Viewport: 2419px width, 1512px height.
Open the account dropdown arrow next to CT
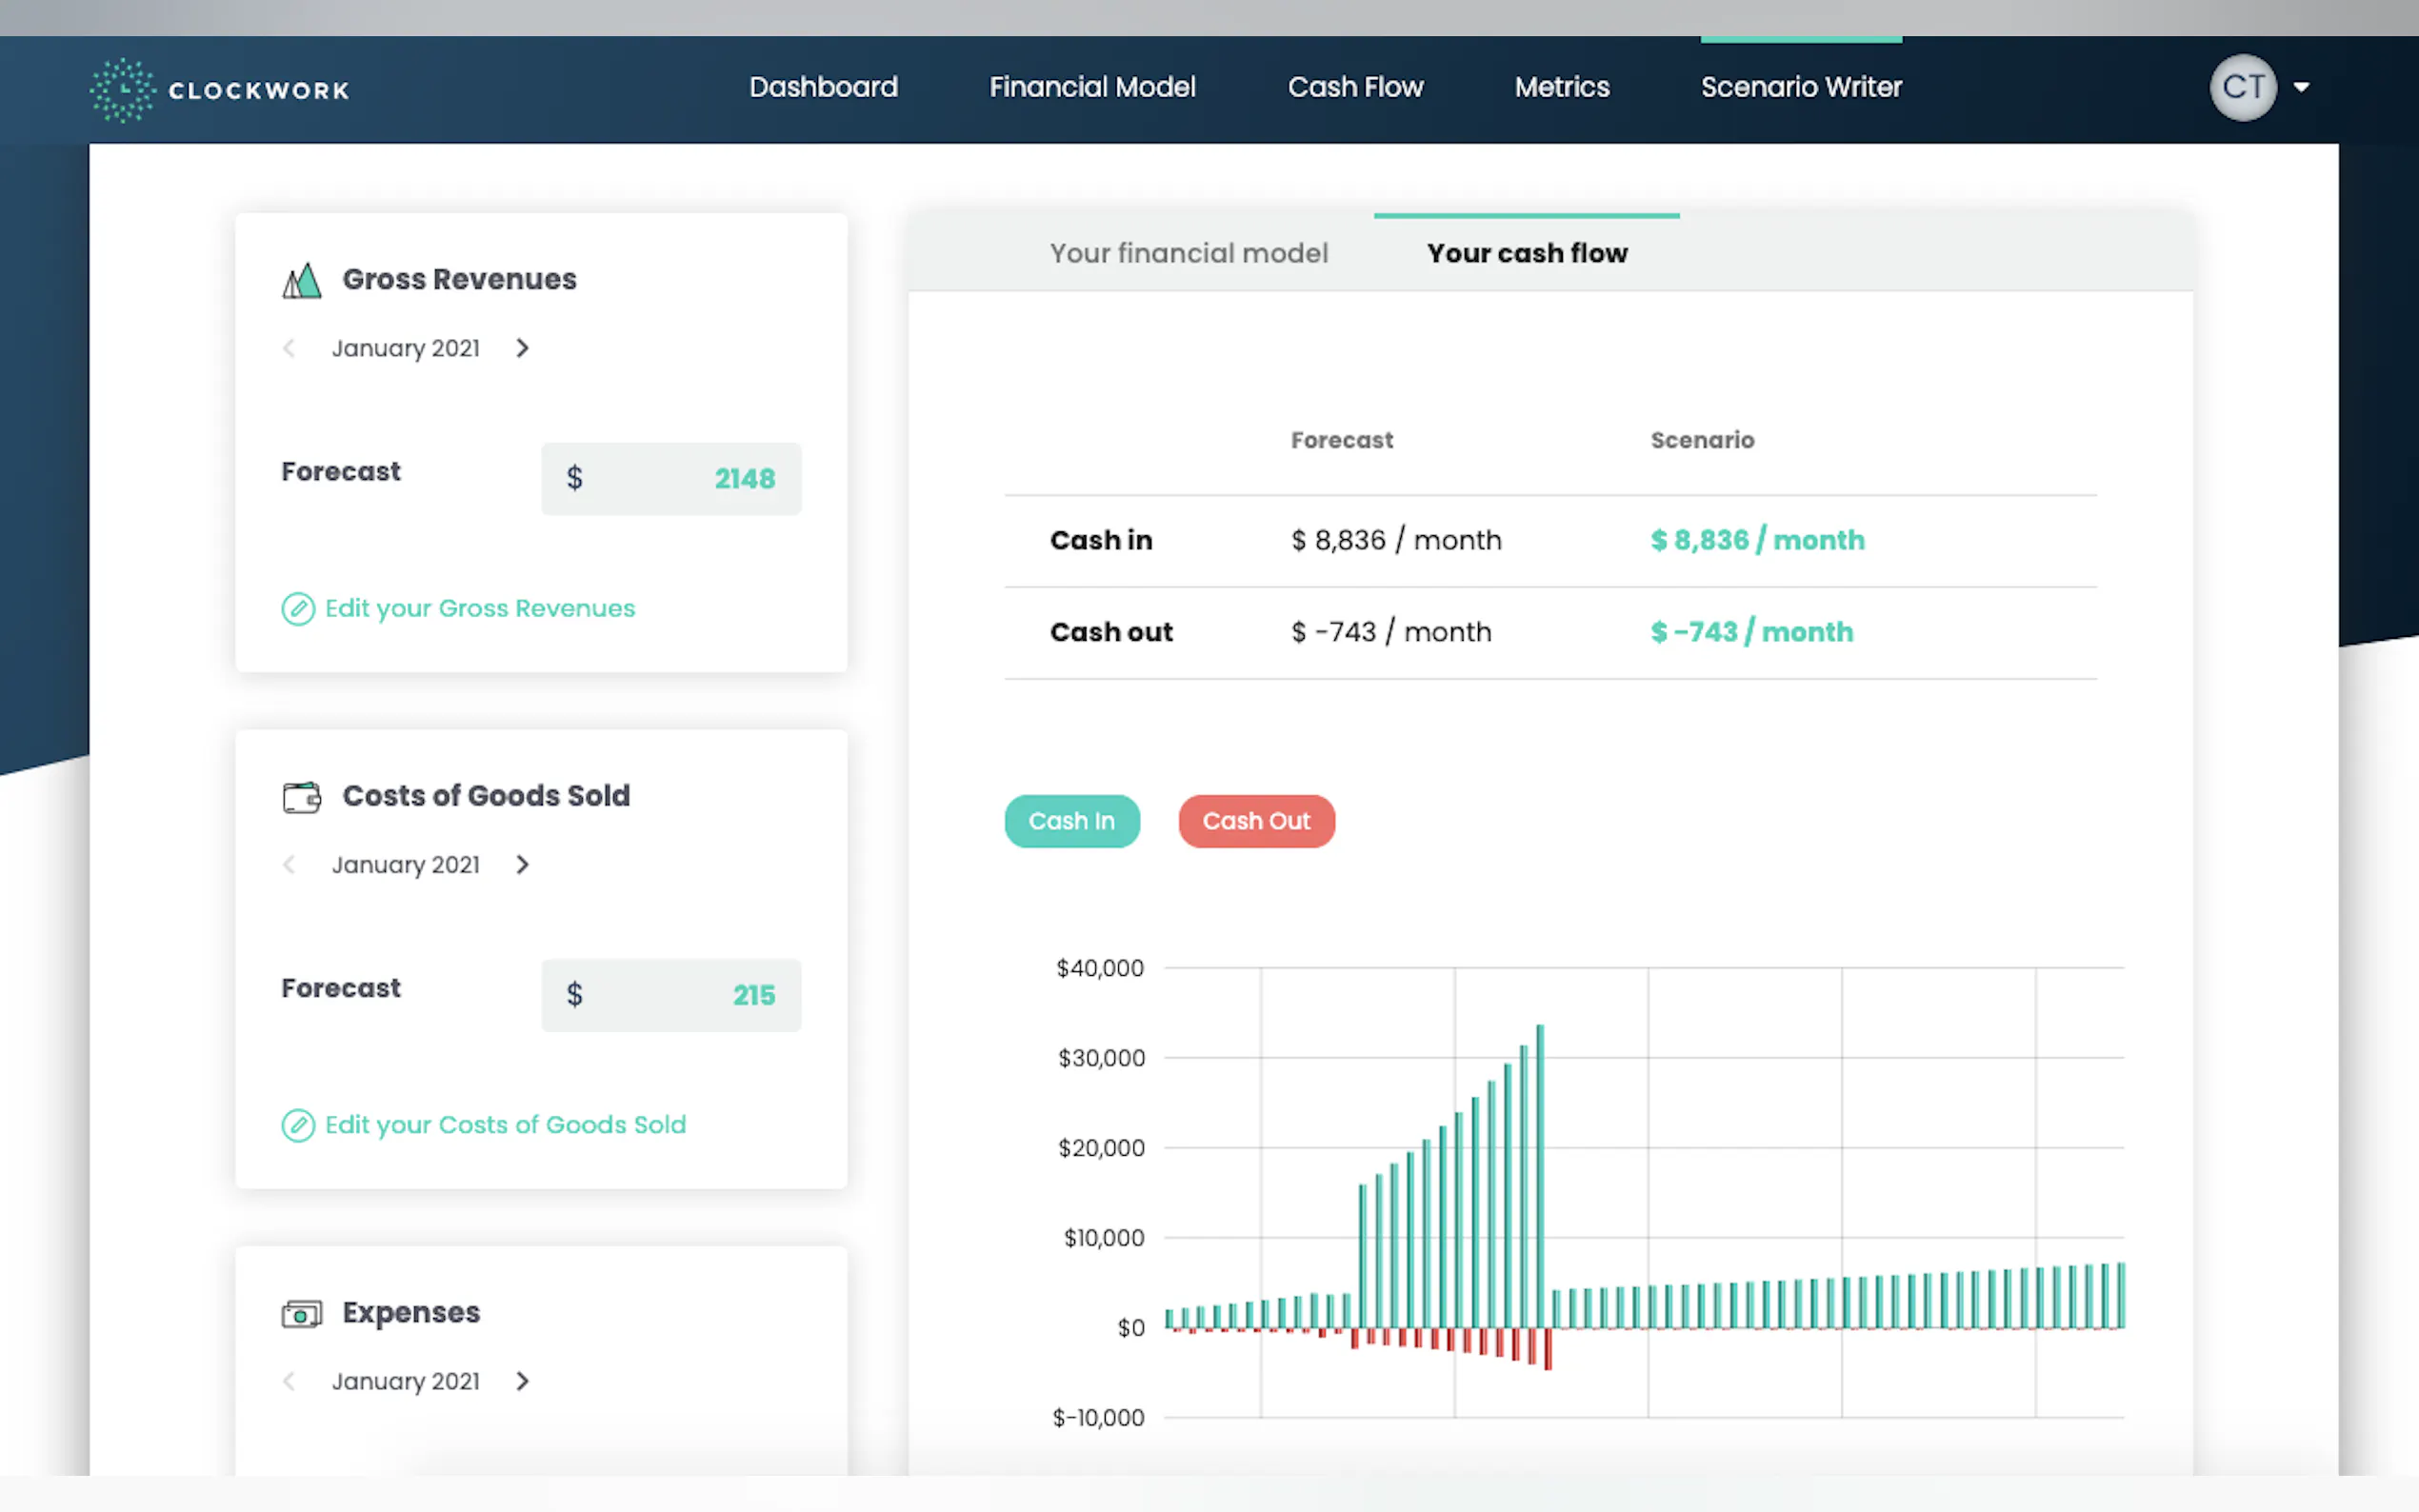(2302, 87)
